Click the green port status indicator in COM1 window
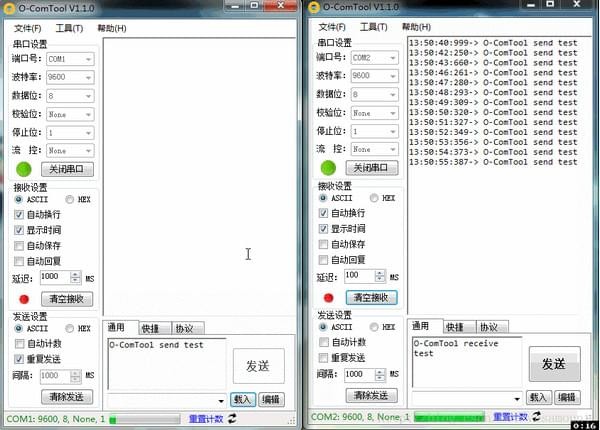 (x=23, y=169)
